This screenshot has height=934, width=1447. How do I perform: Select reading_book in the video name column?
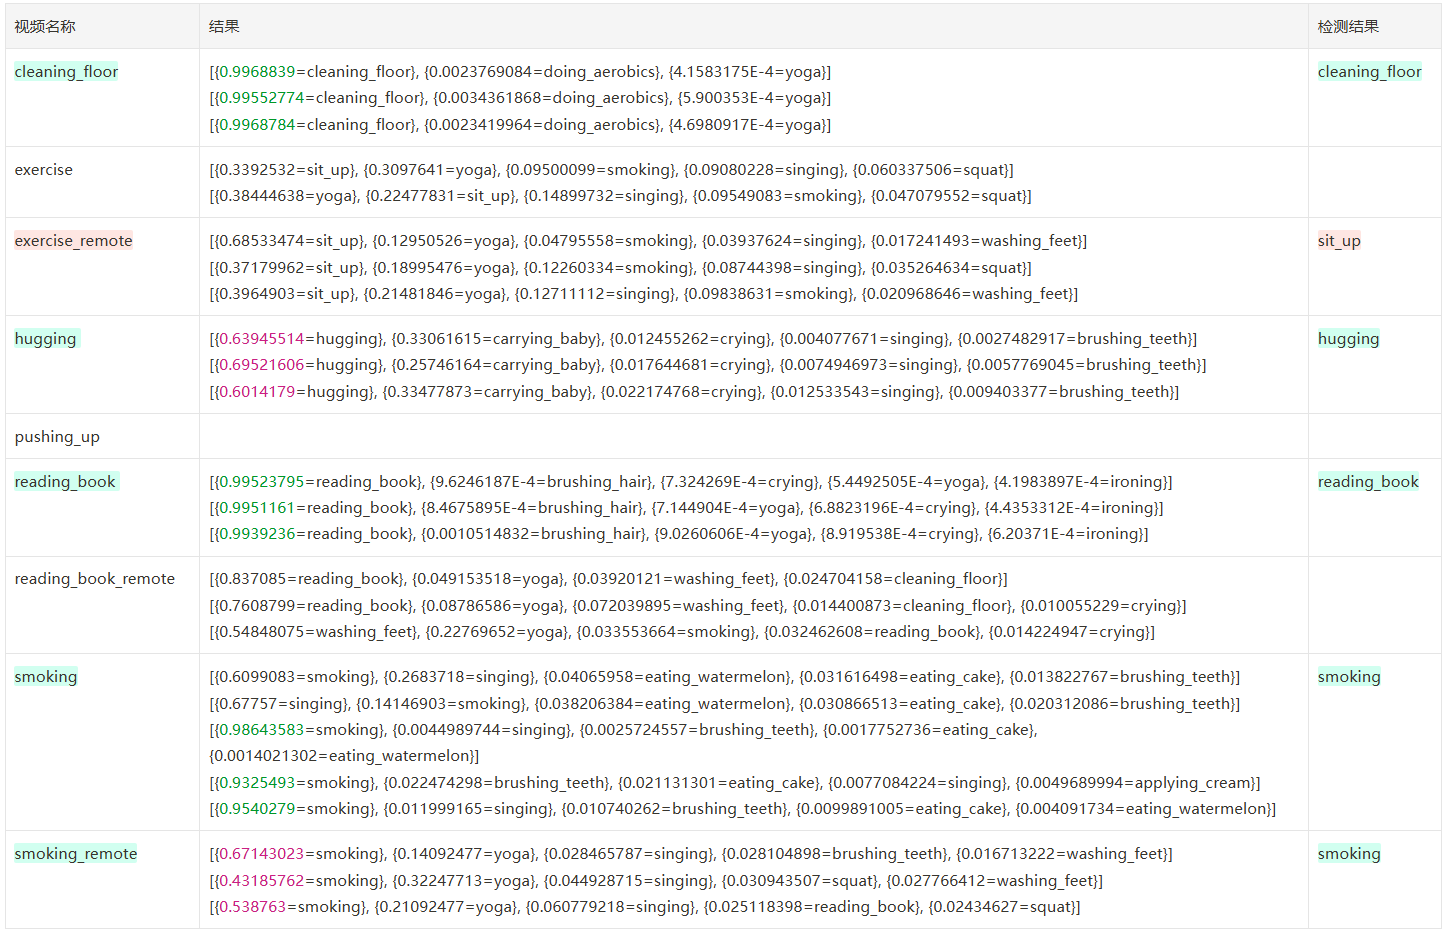click(x=65, y=482)
